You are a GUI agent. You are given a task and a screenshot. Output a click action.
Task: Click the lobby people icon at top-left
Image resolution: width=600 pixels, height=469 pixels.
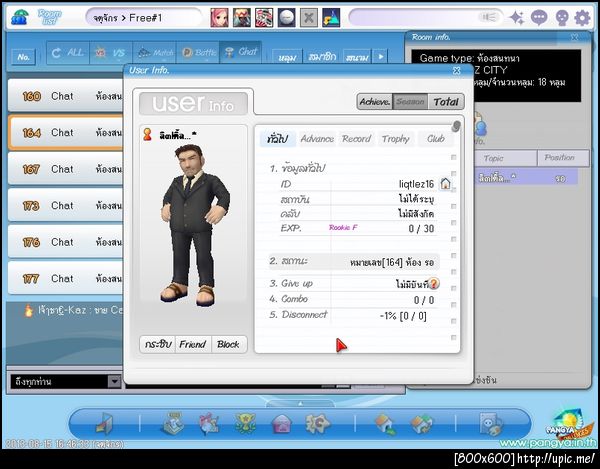tap(19, 17)
